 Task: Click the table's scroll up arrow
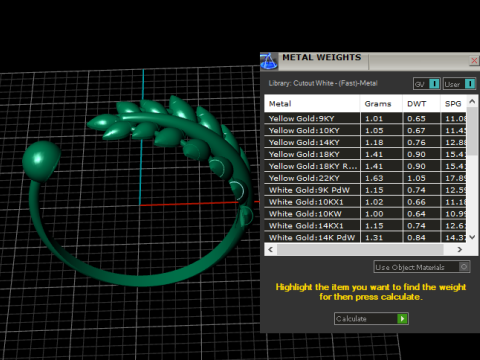[472, 101]
